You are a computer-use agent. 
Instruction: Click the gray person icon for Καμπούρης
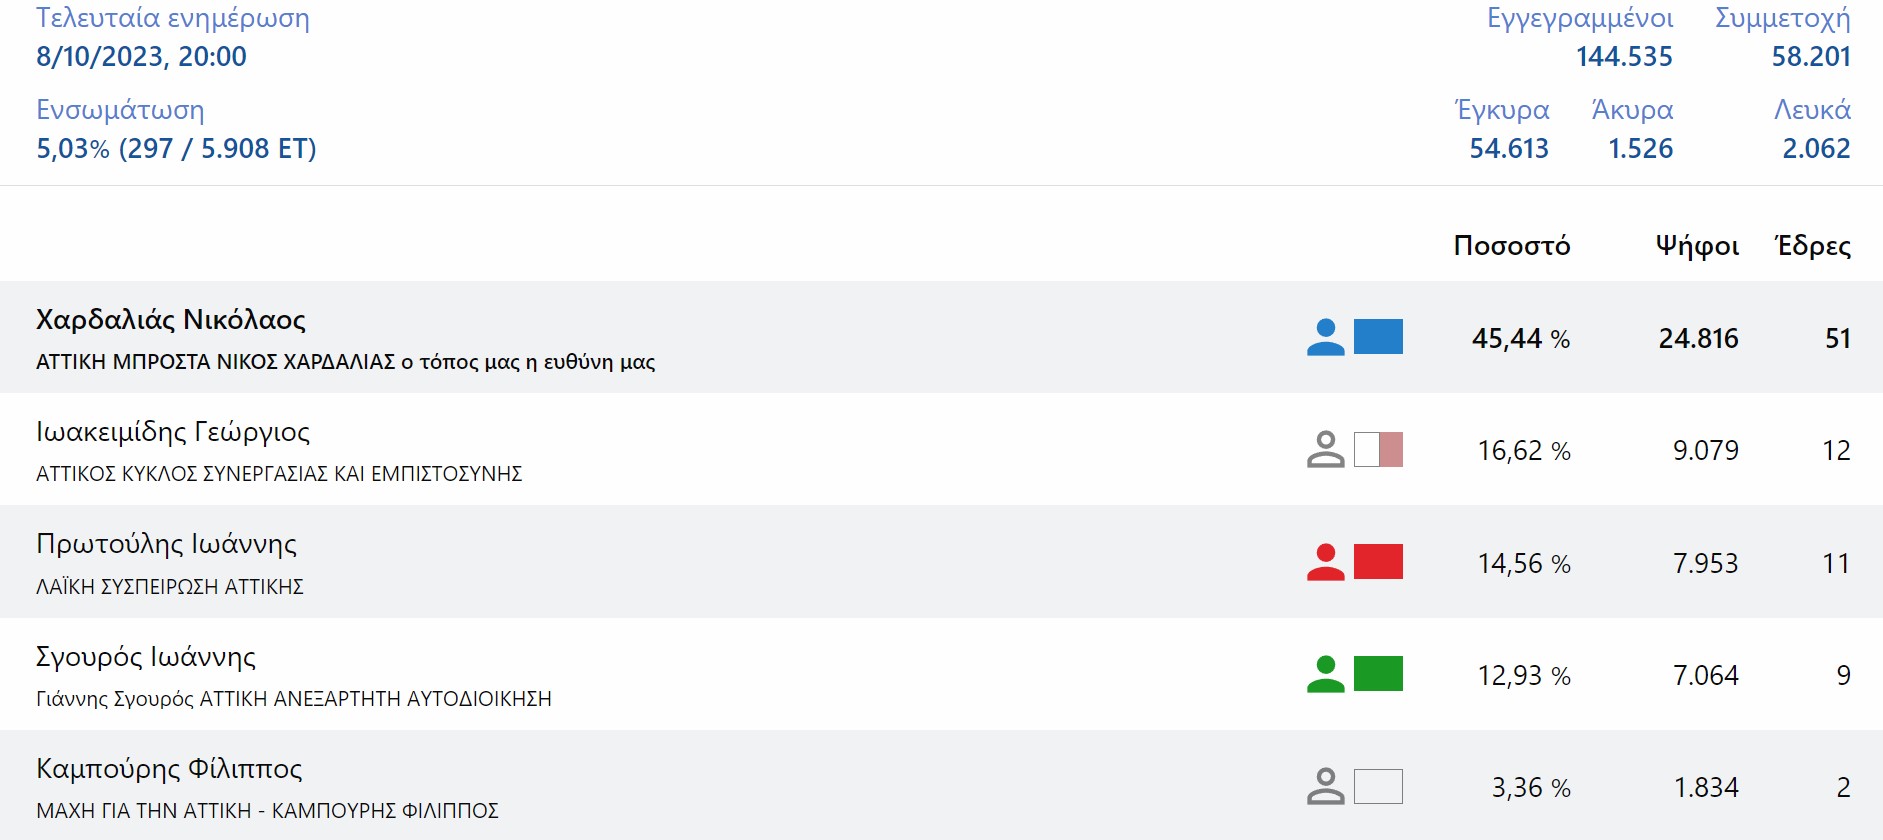click(1325, 786)
